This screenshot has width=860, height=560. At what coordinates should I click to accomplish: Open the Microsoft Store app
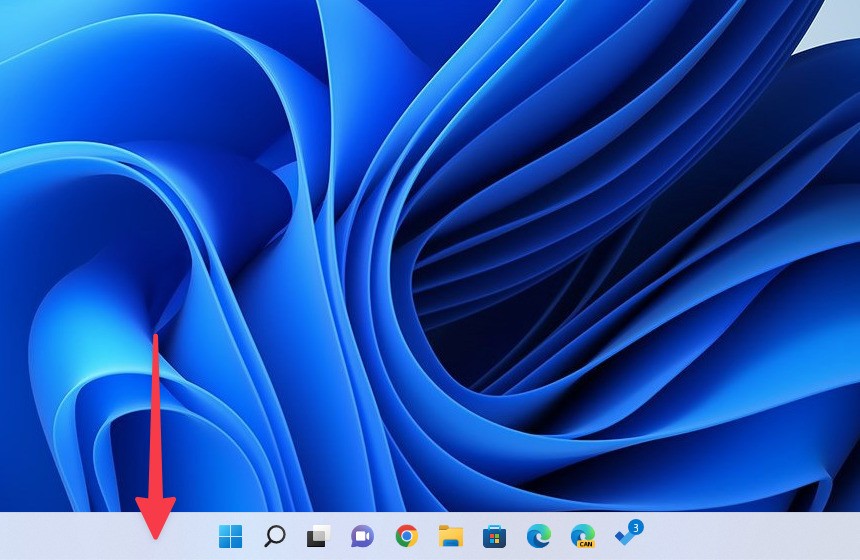(x=494, y=536)
